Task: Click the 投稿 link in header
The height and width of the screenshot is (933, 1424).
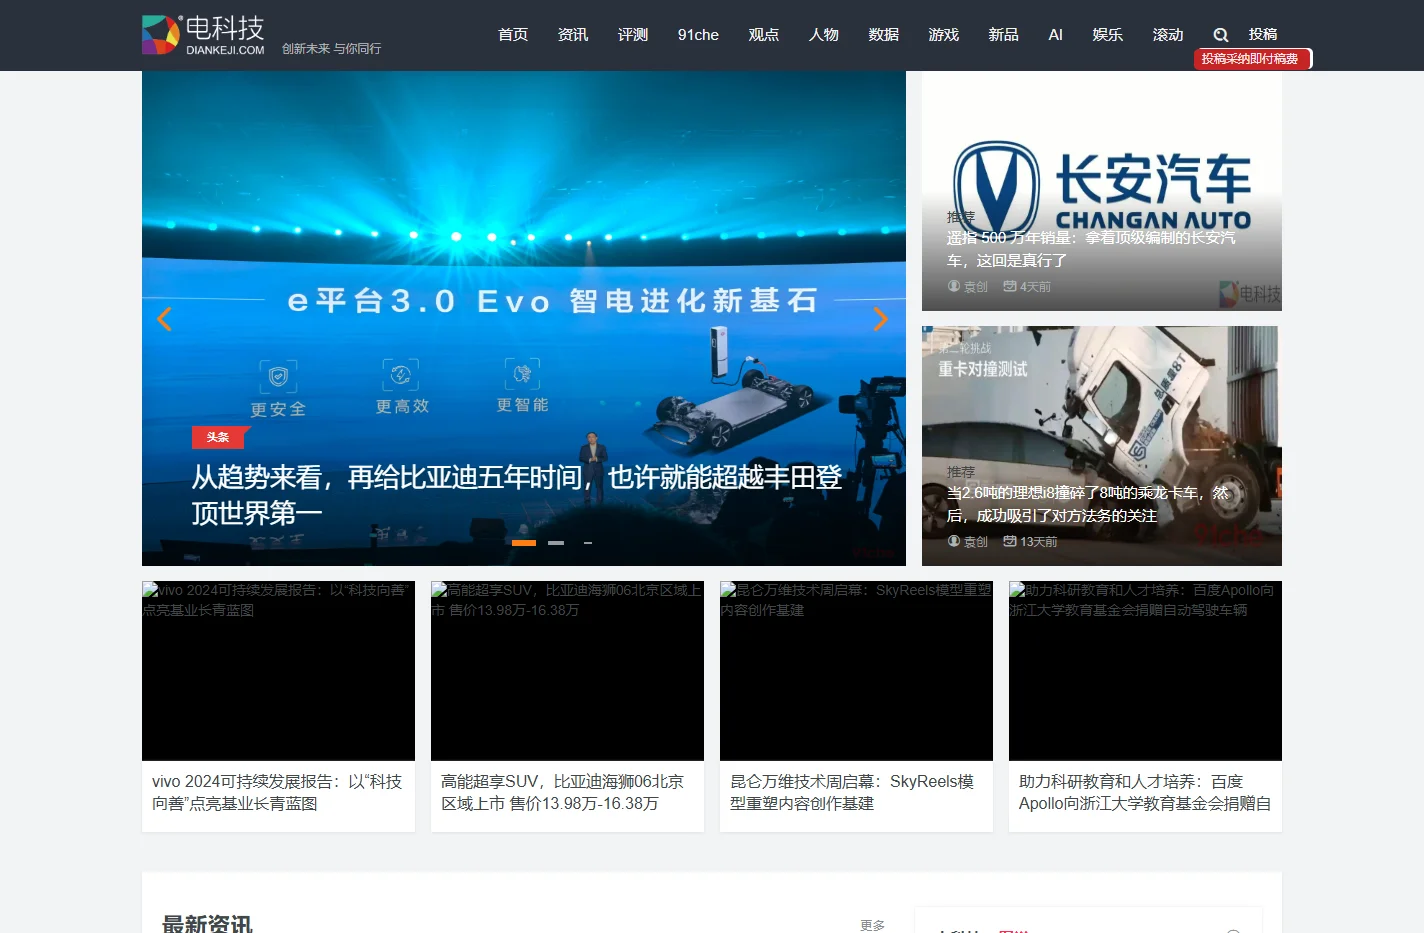Action: click(1263, 34)
